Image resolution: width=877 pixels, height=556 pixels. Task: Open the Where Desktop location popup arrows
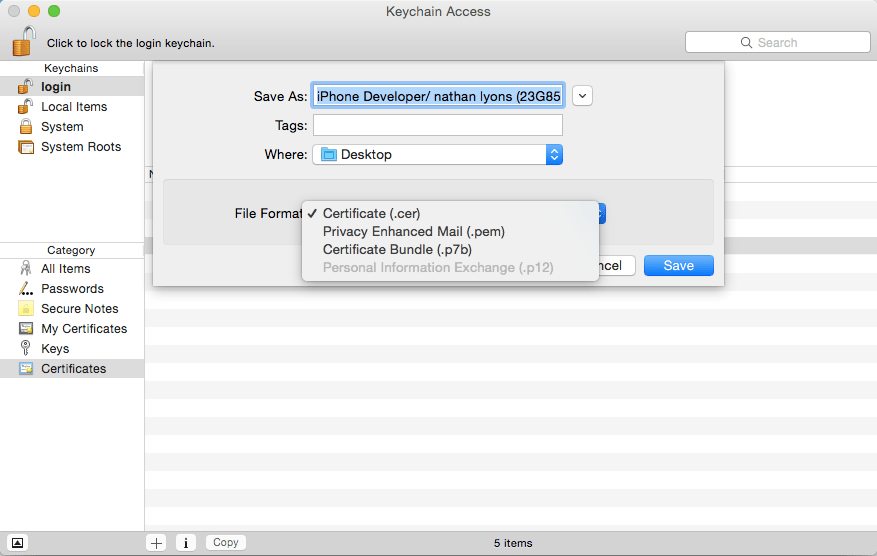coord(554,154)
